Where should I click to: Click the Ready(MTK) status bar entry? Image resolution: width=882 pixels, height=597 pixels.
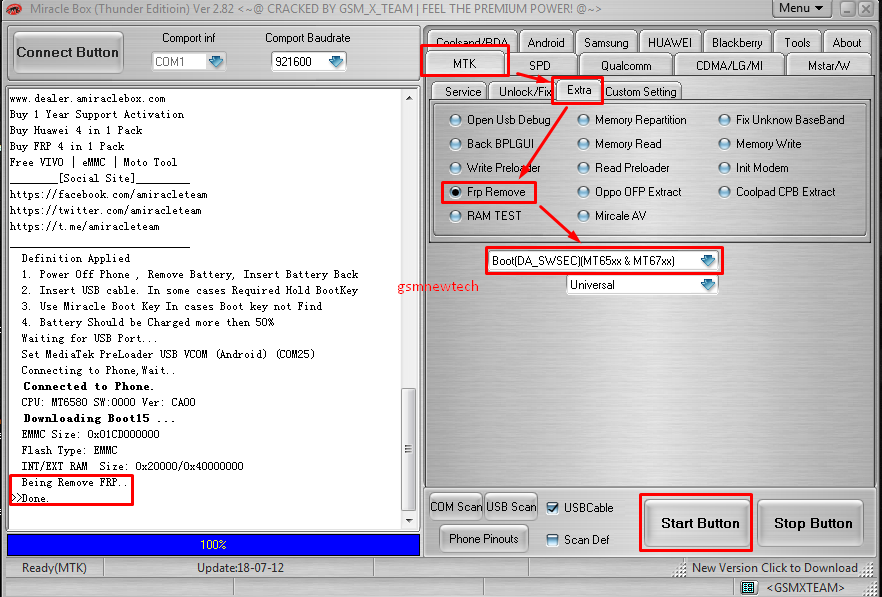(x=54, y=568)
